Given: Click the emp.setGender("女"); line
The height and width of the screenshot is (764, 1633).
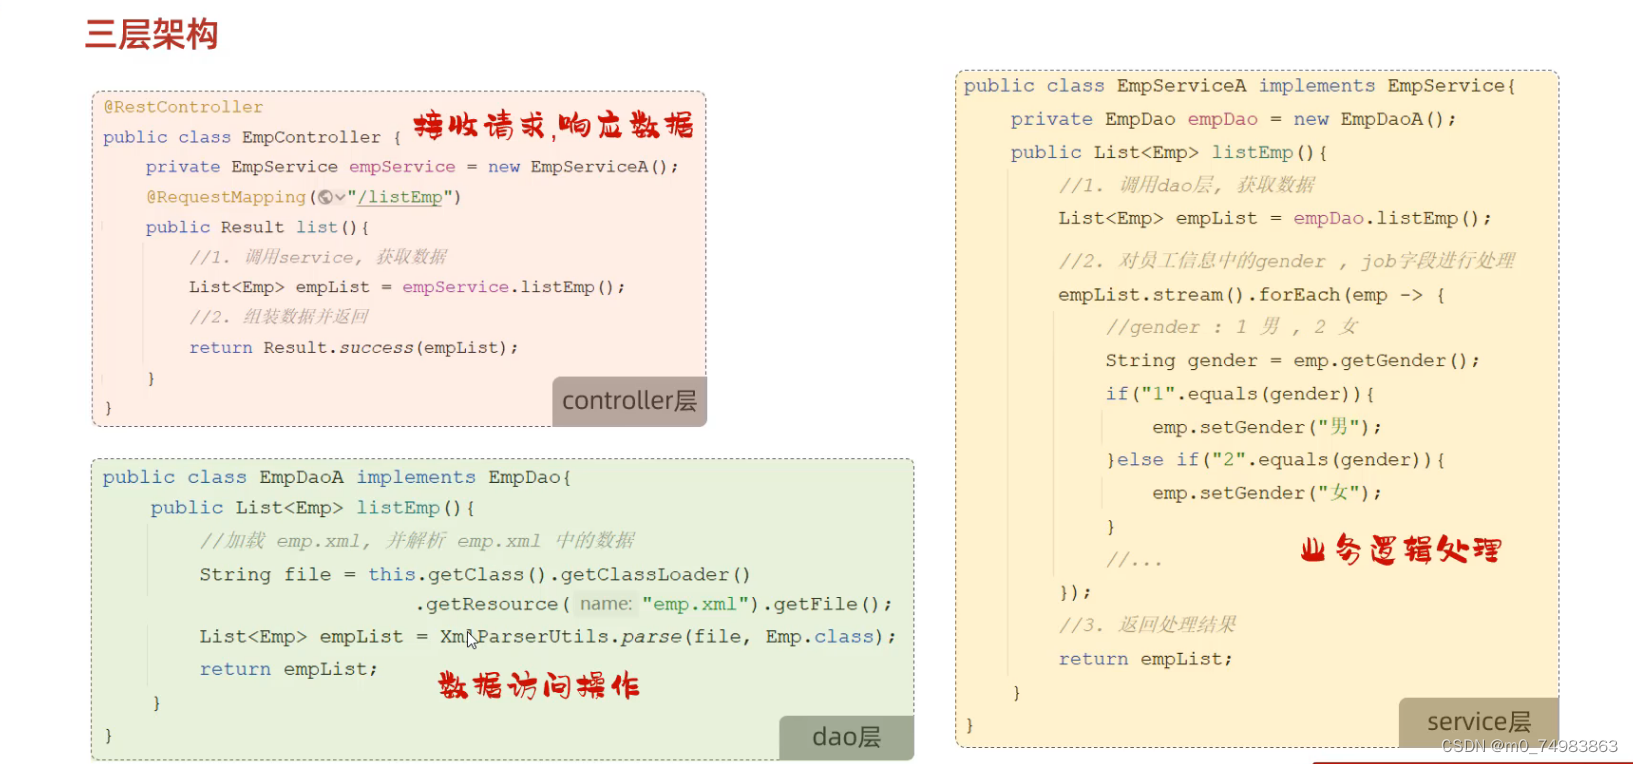Looking at the screenshot, I should click(x=1267, y=493).
